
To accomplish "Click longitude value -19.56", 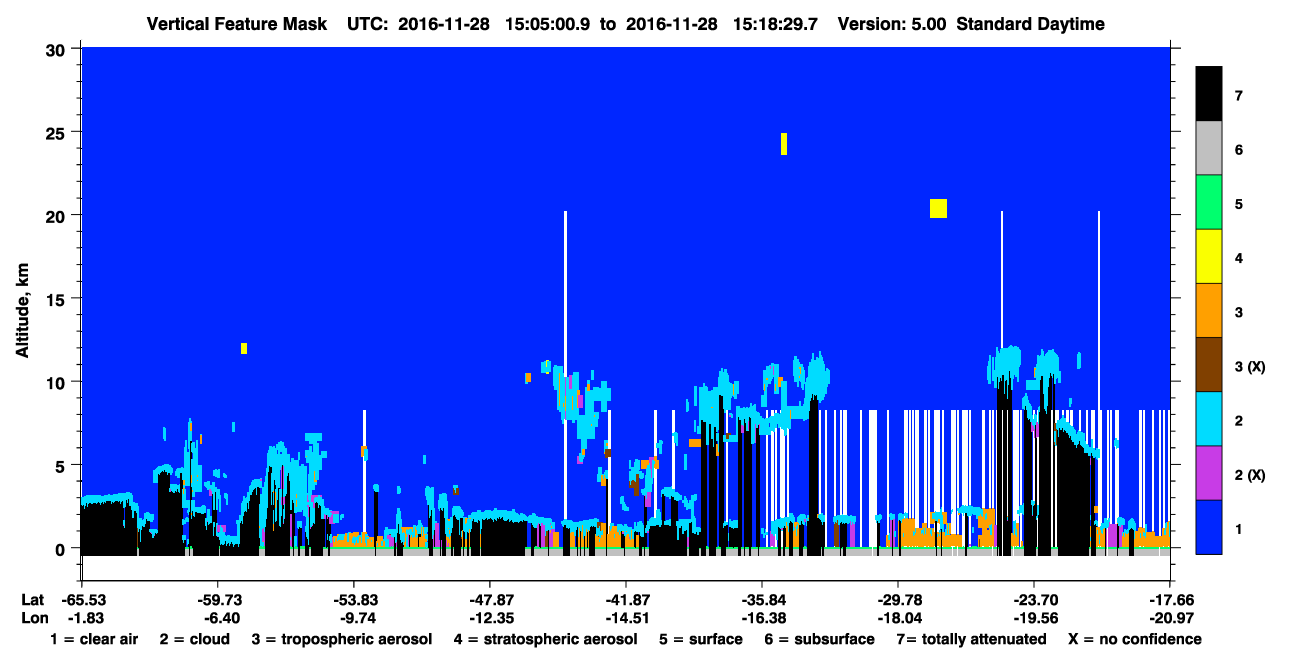I will pos(1034,618).
